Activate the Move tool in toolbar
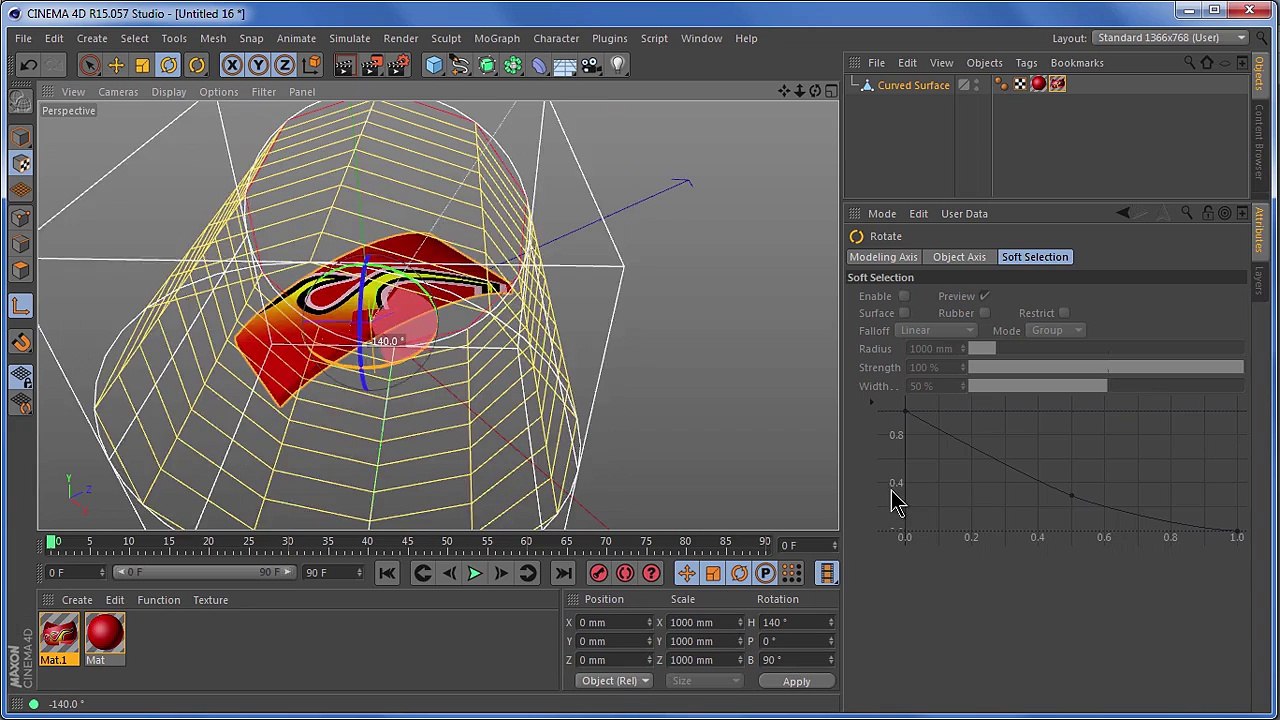This screenshot has height=720, width=1280. [116, 65]
